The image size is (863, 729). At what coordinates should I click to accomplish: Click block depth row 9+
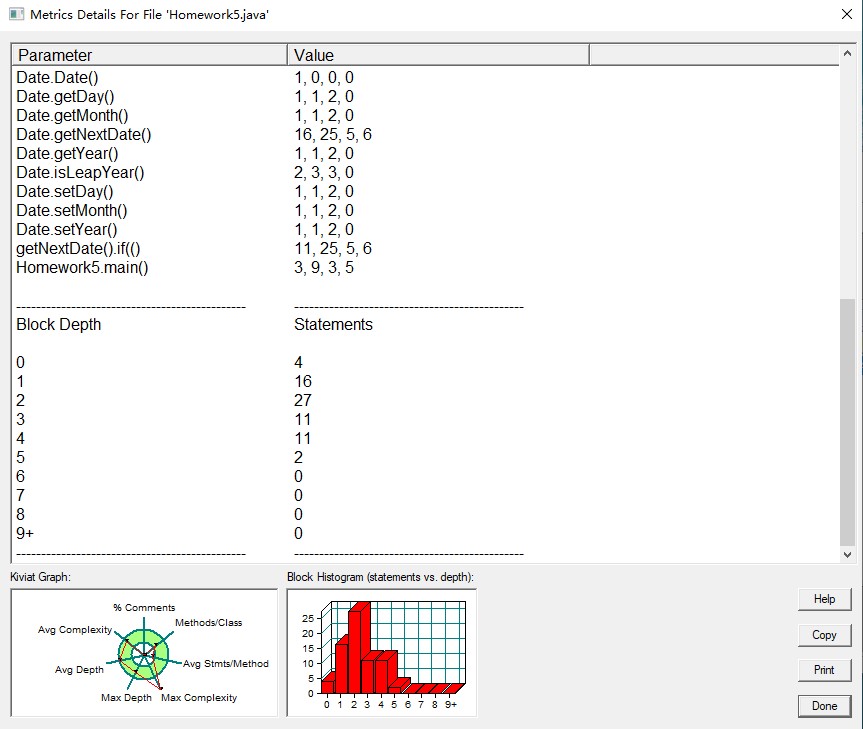tap(25, 533)
